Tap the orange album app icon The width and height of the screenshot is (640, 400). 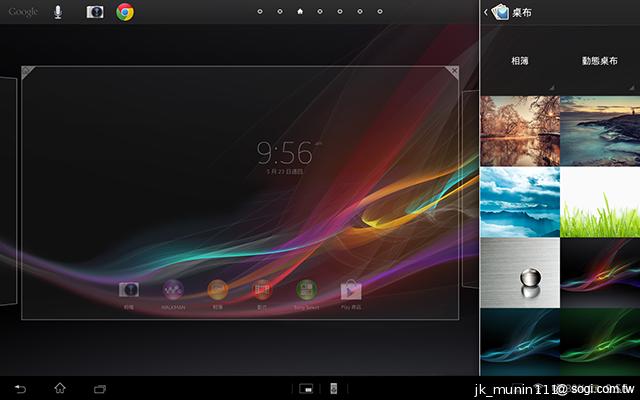pos(218,294)
